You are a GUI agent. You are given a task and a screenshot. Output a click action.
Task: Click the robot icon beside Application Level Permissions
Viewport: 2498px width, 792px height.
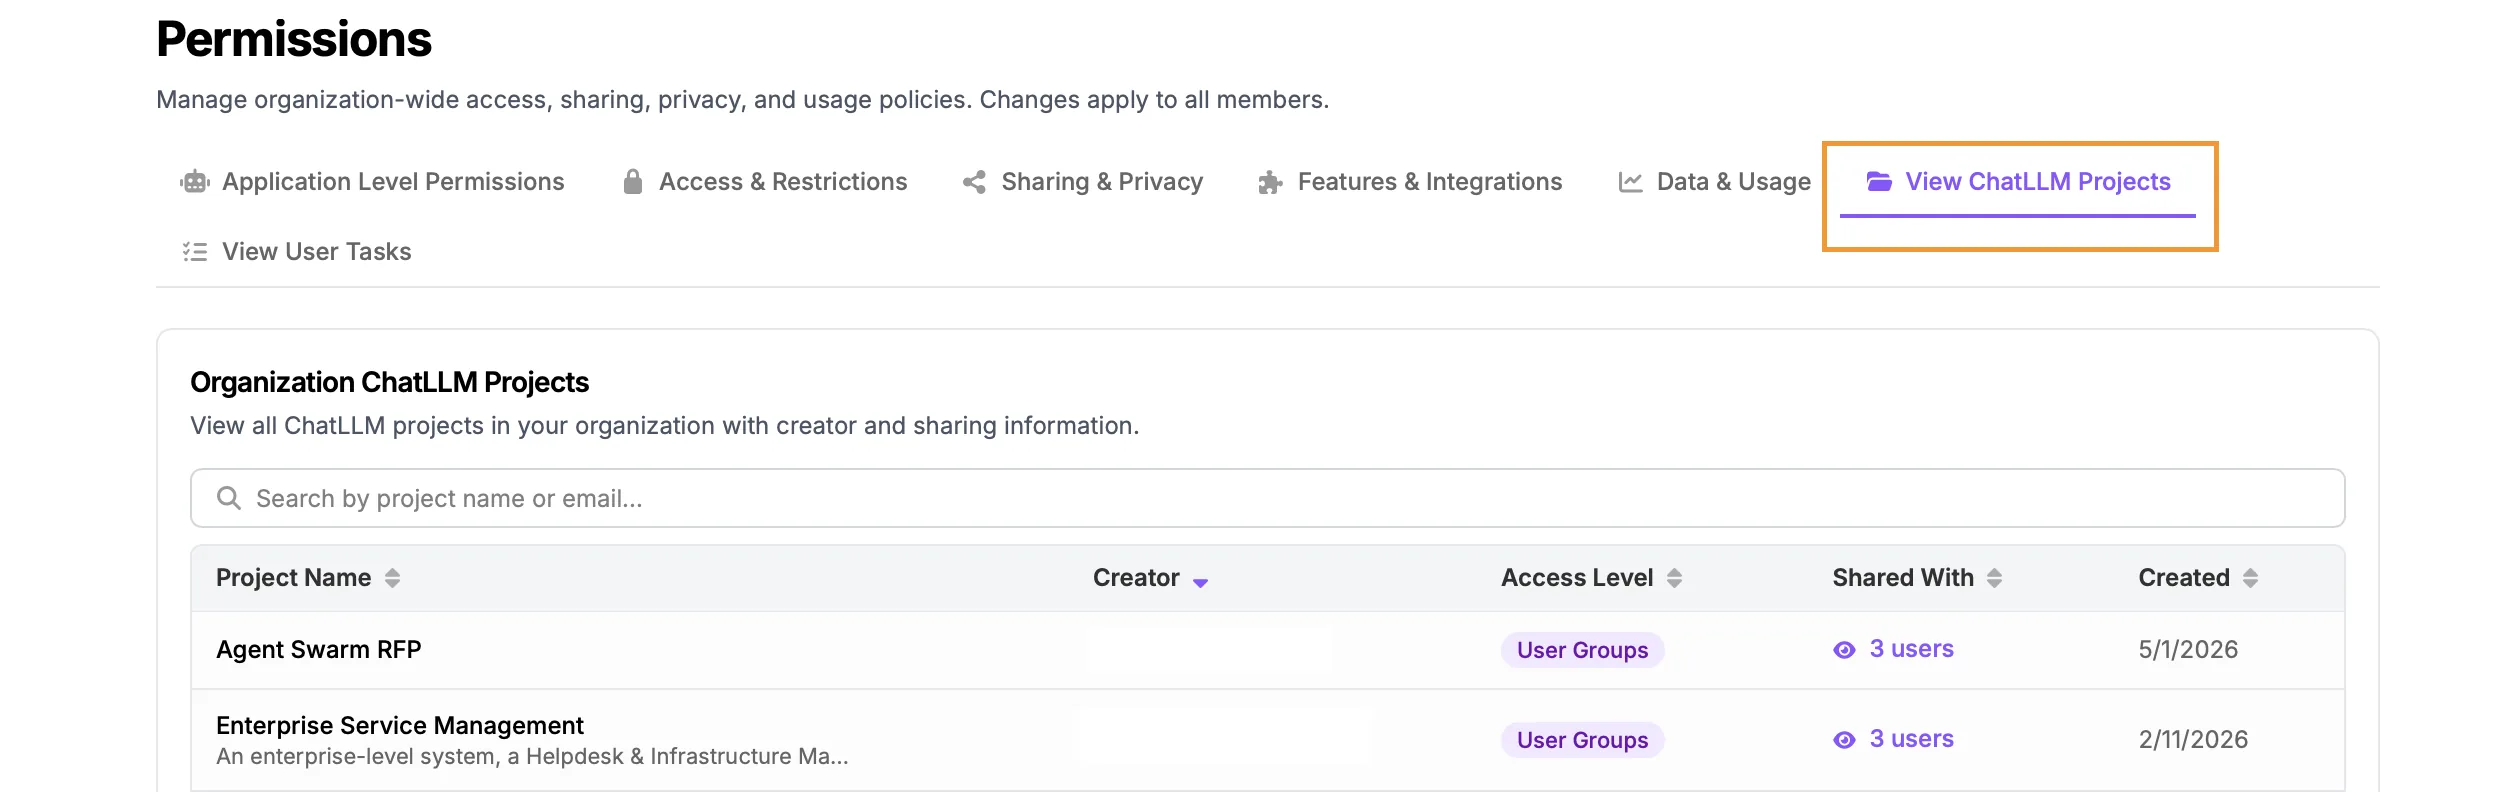195,182
